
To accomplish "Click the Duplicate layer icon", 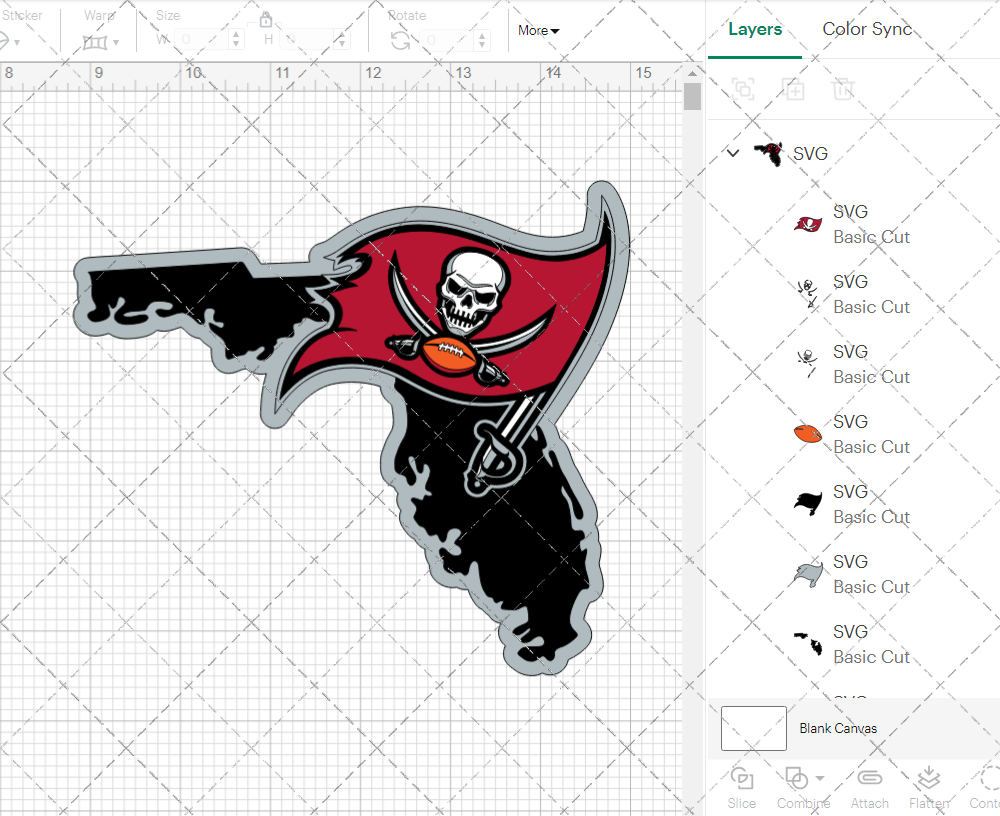I will tap(793, 89).
